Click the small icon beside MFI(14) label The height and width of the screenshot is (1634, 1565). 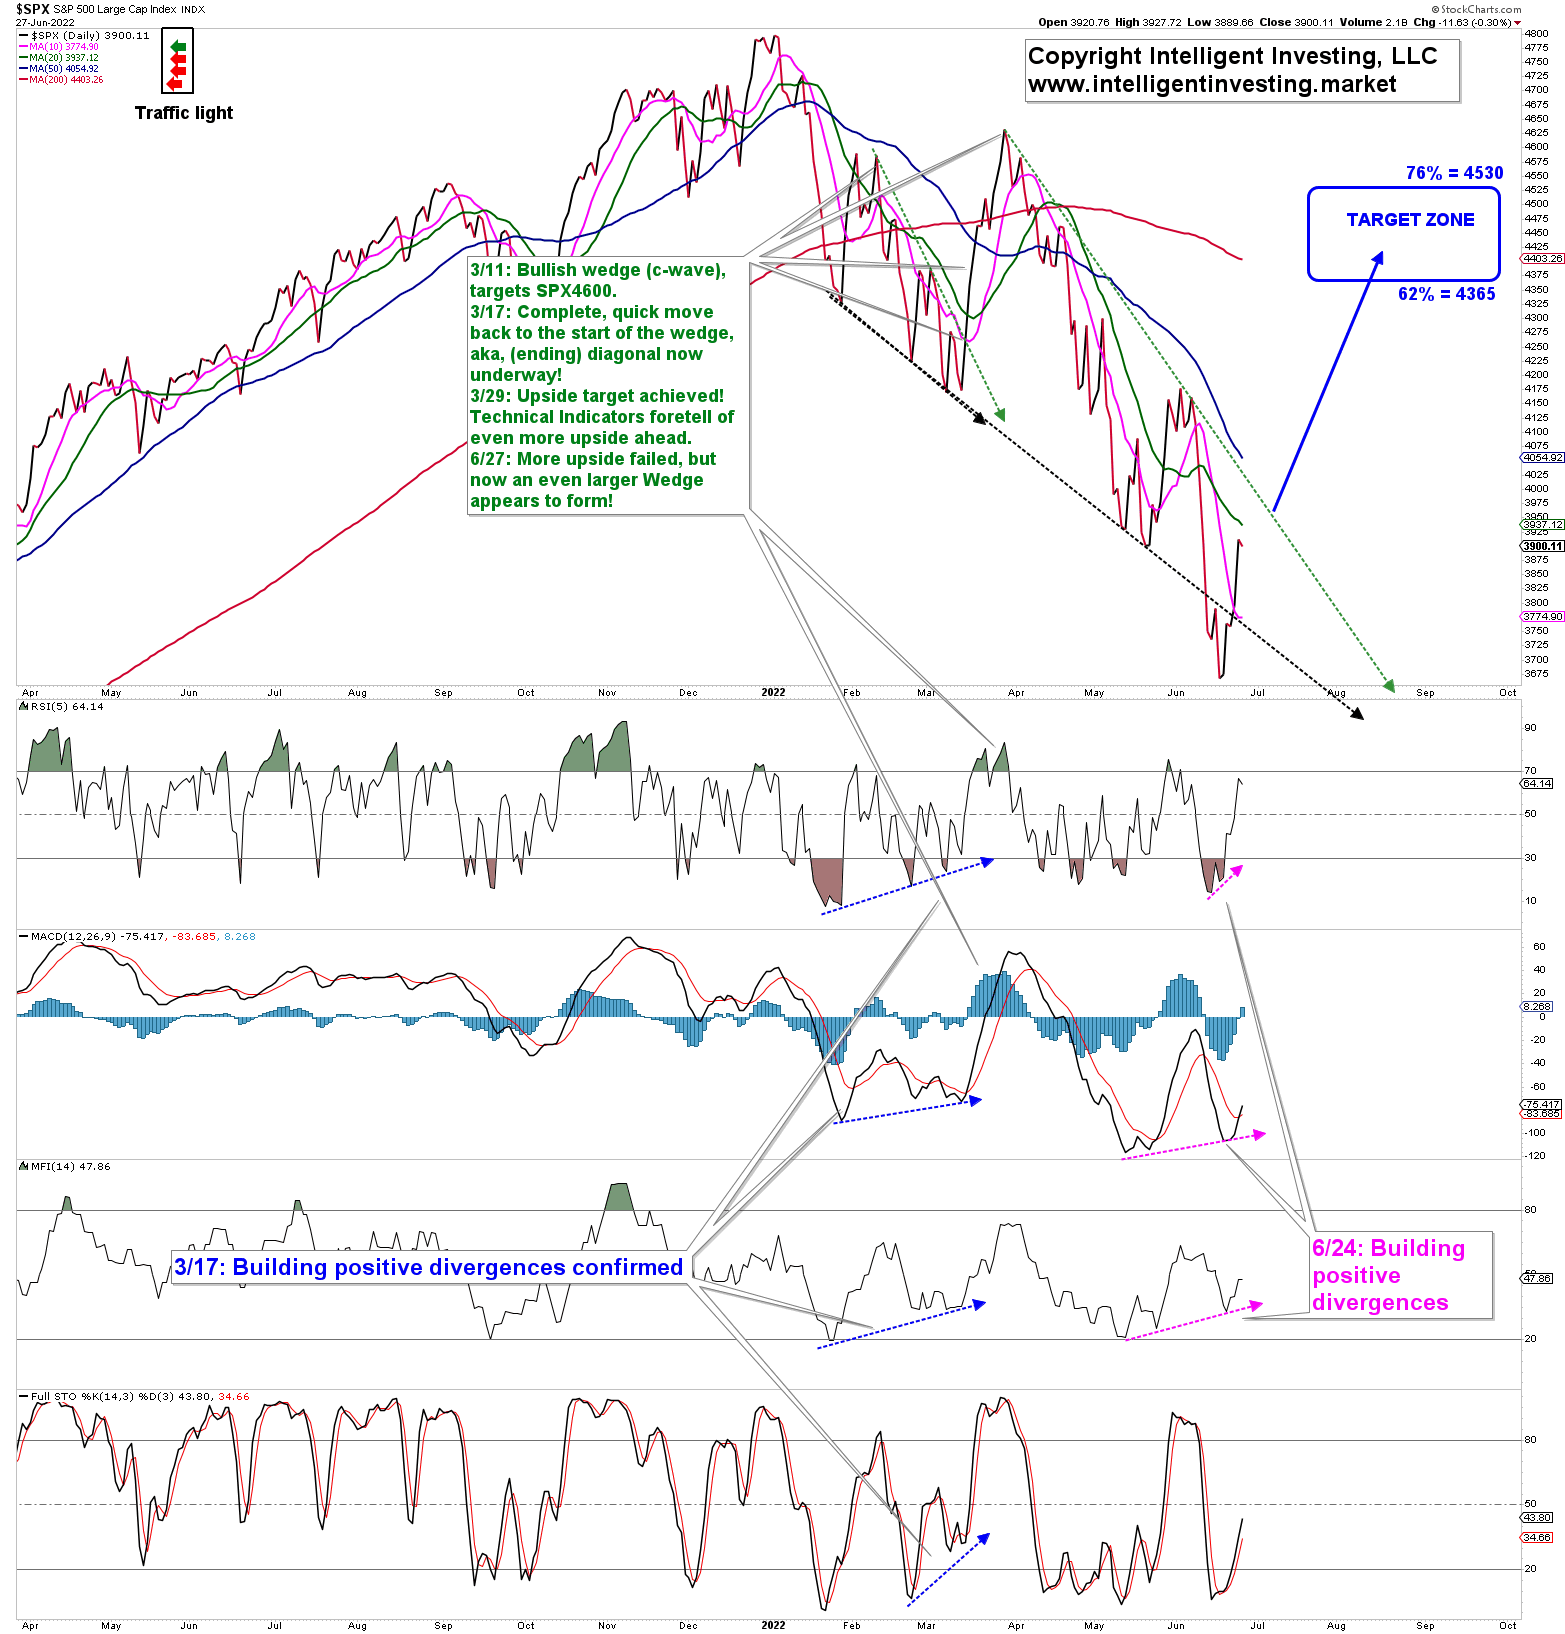[24, 1166]
